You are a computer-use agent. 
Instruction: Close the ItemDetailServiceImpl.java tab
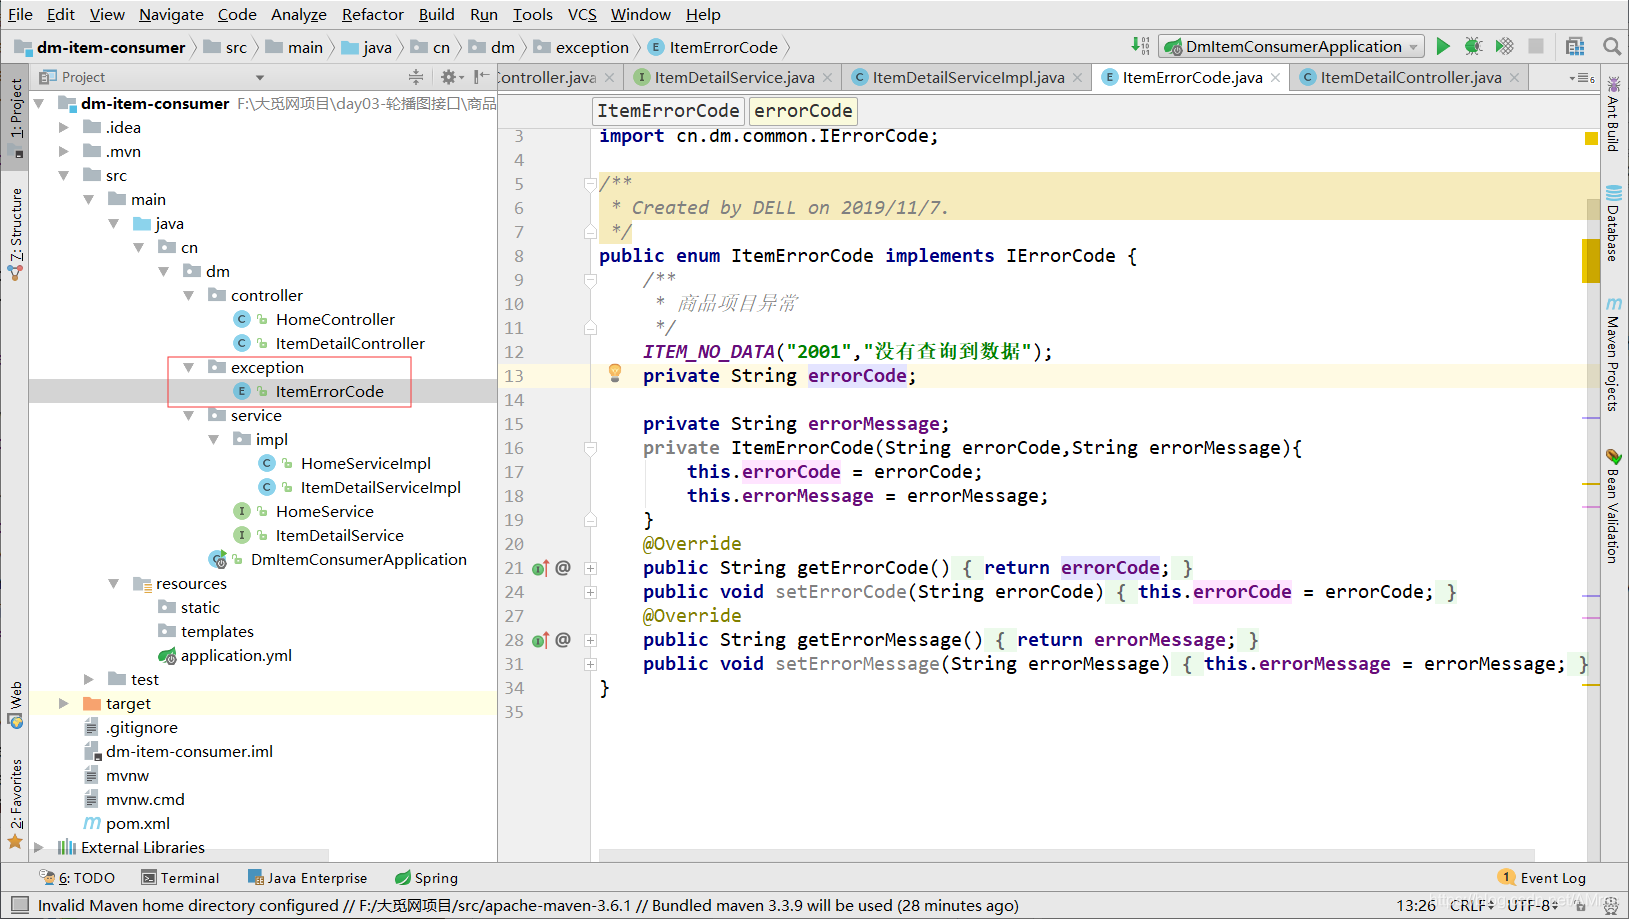pos(1077,78)
